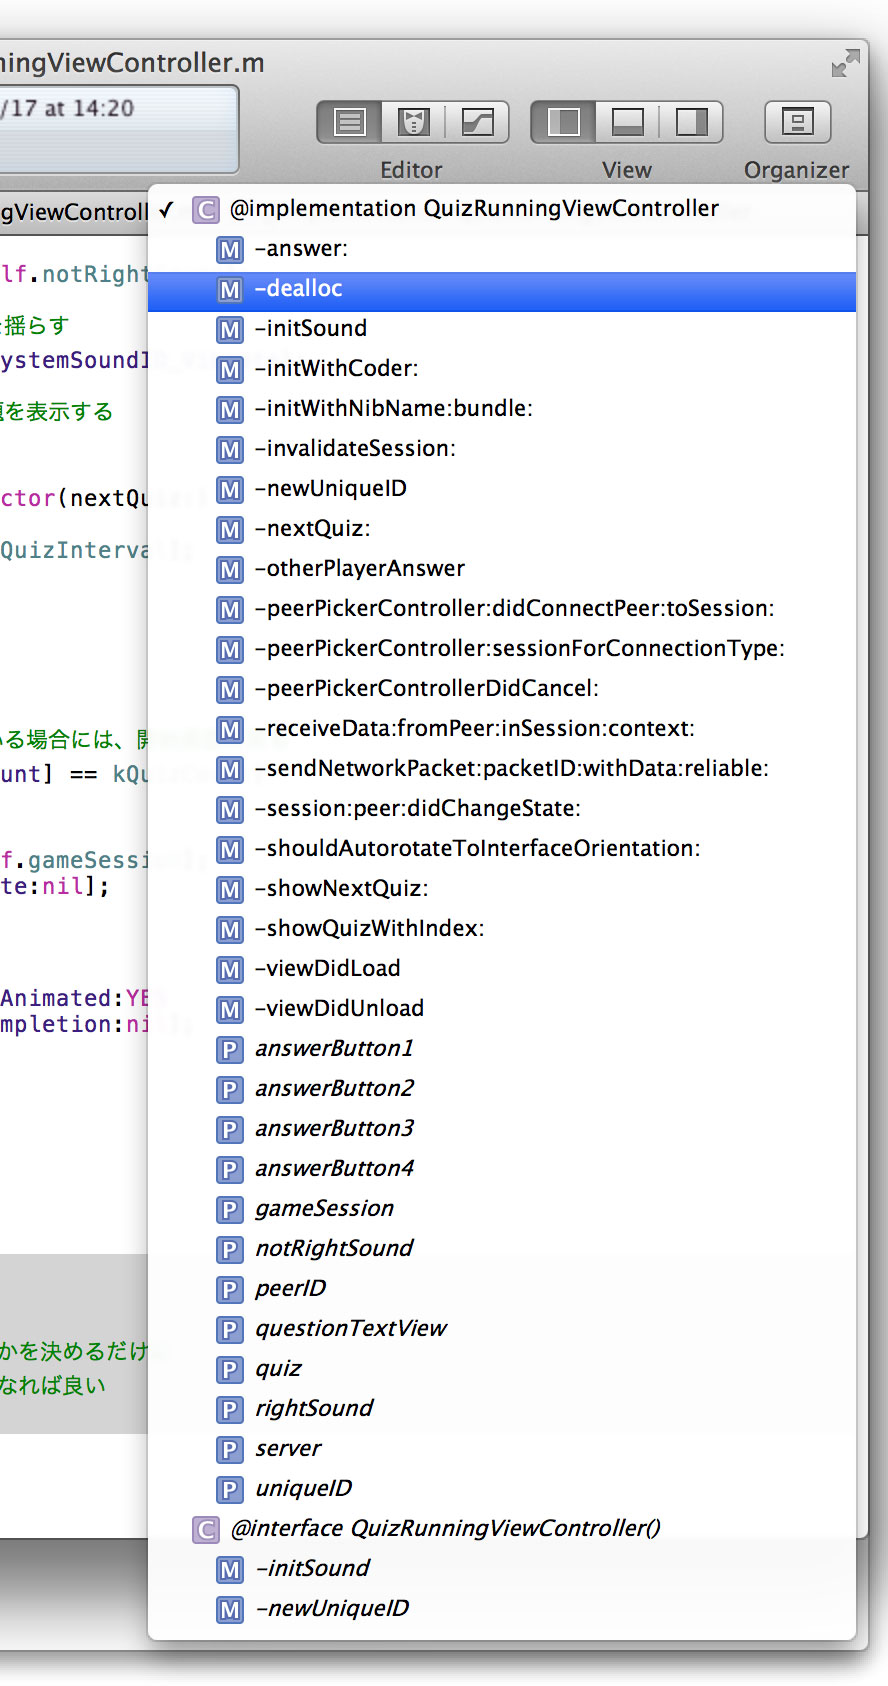Toggle the Debug area view button
The height and width of the screenshot is (1686, 888).
627,122
